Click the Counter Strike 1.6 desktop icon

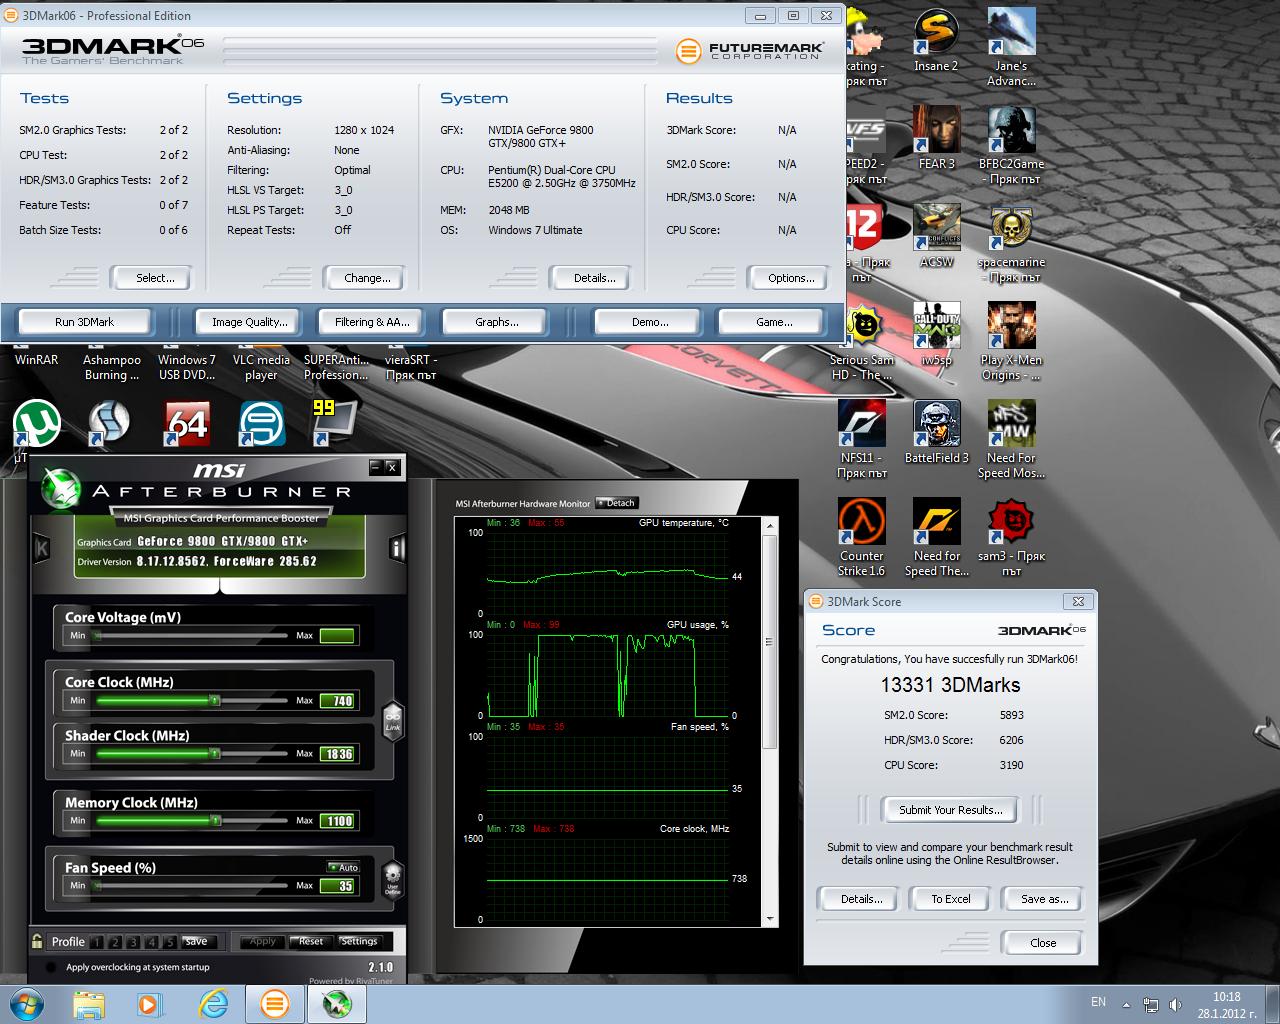coord(862,538)
